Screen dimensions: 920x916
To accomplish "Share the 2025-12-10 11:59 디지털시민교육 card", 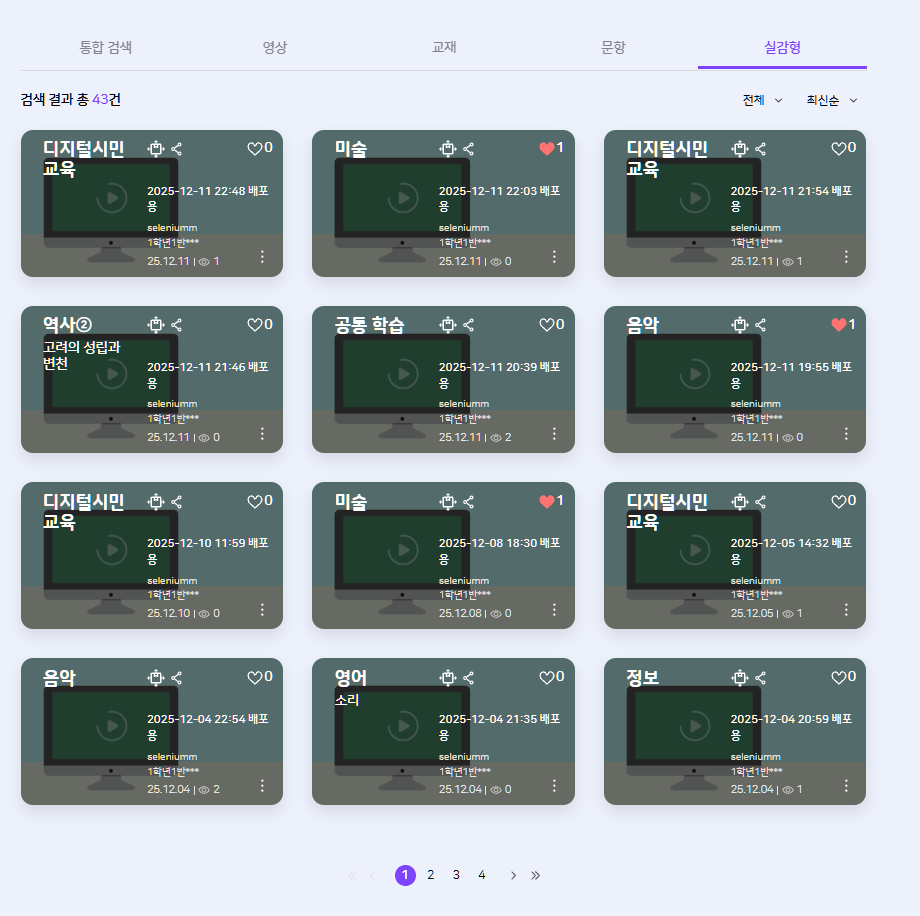I will (176, 502).
